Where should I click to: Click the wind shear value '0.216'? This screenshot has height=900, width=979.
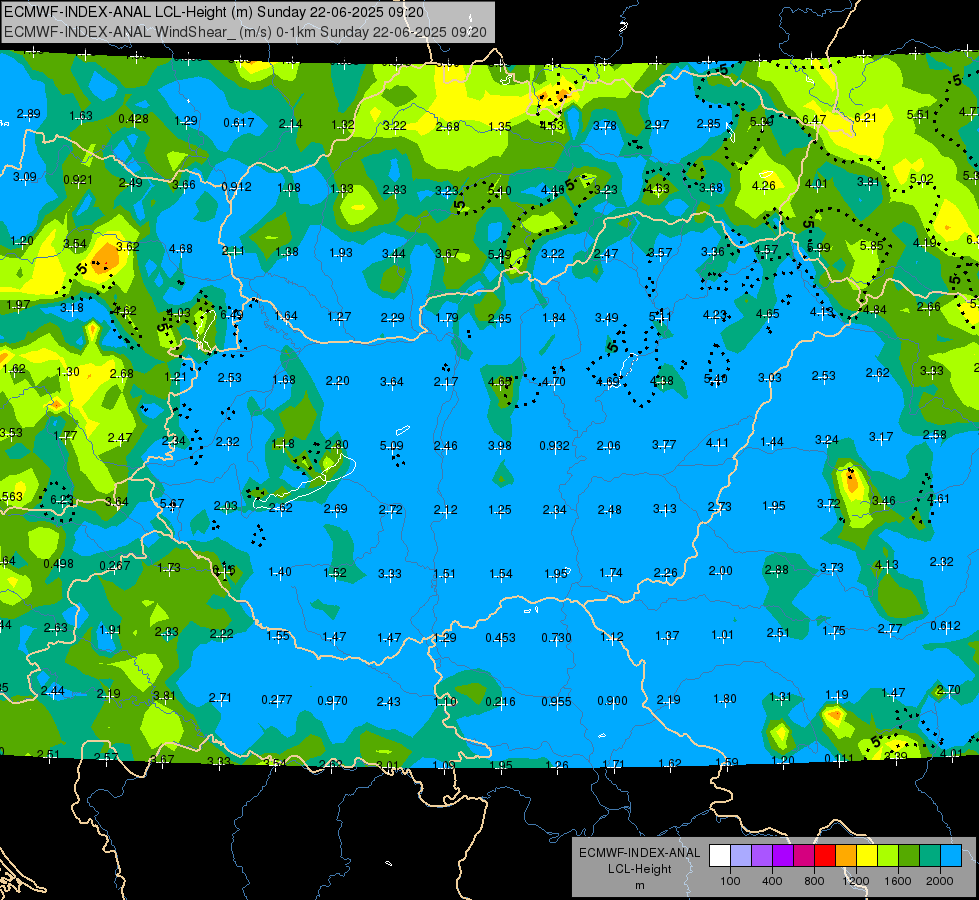pyautogui.click(x=501, y=701)
